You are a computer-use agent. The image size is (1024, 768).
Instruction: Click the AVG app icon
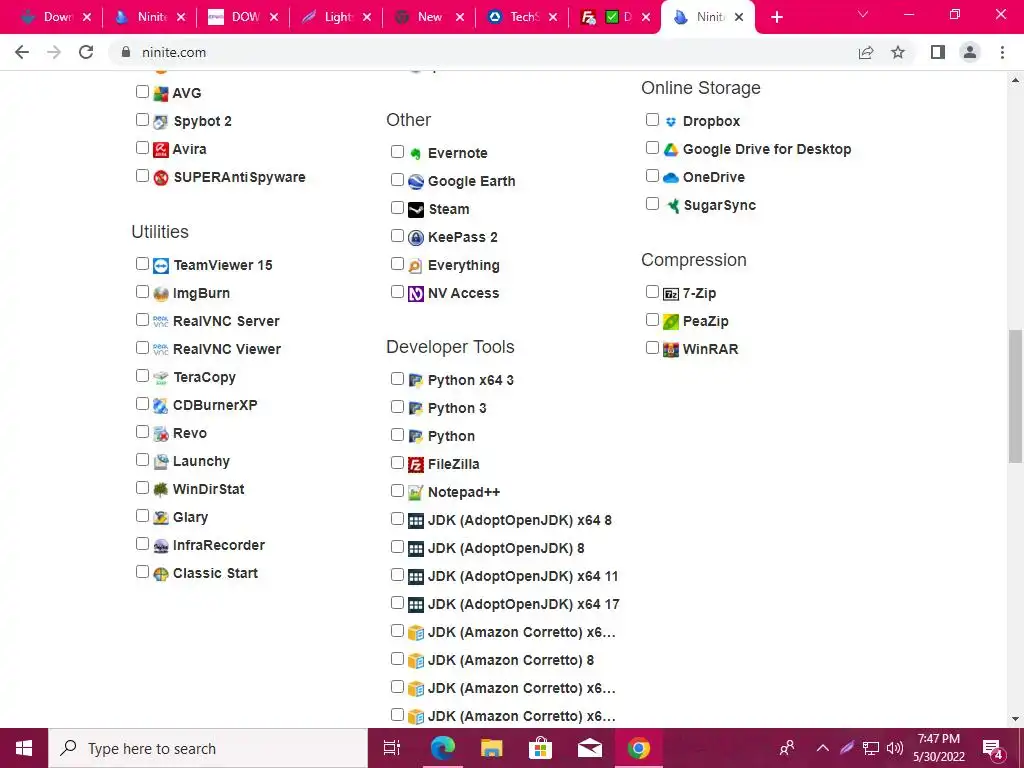click(161, 93)
